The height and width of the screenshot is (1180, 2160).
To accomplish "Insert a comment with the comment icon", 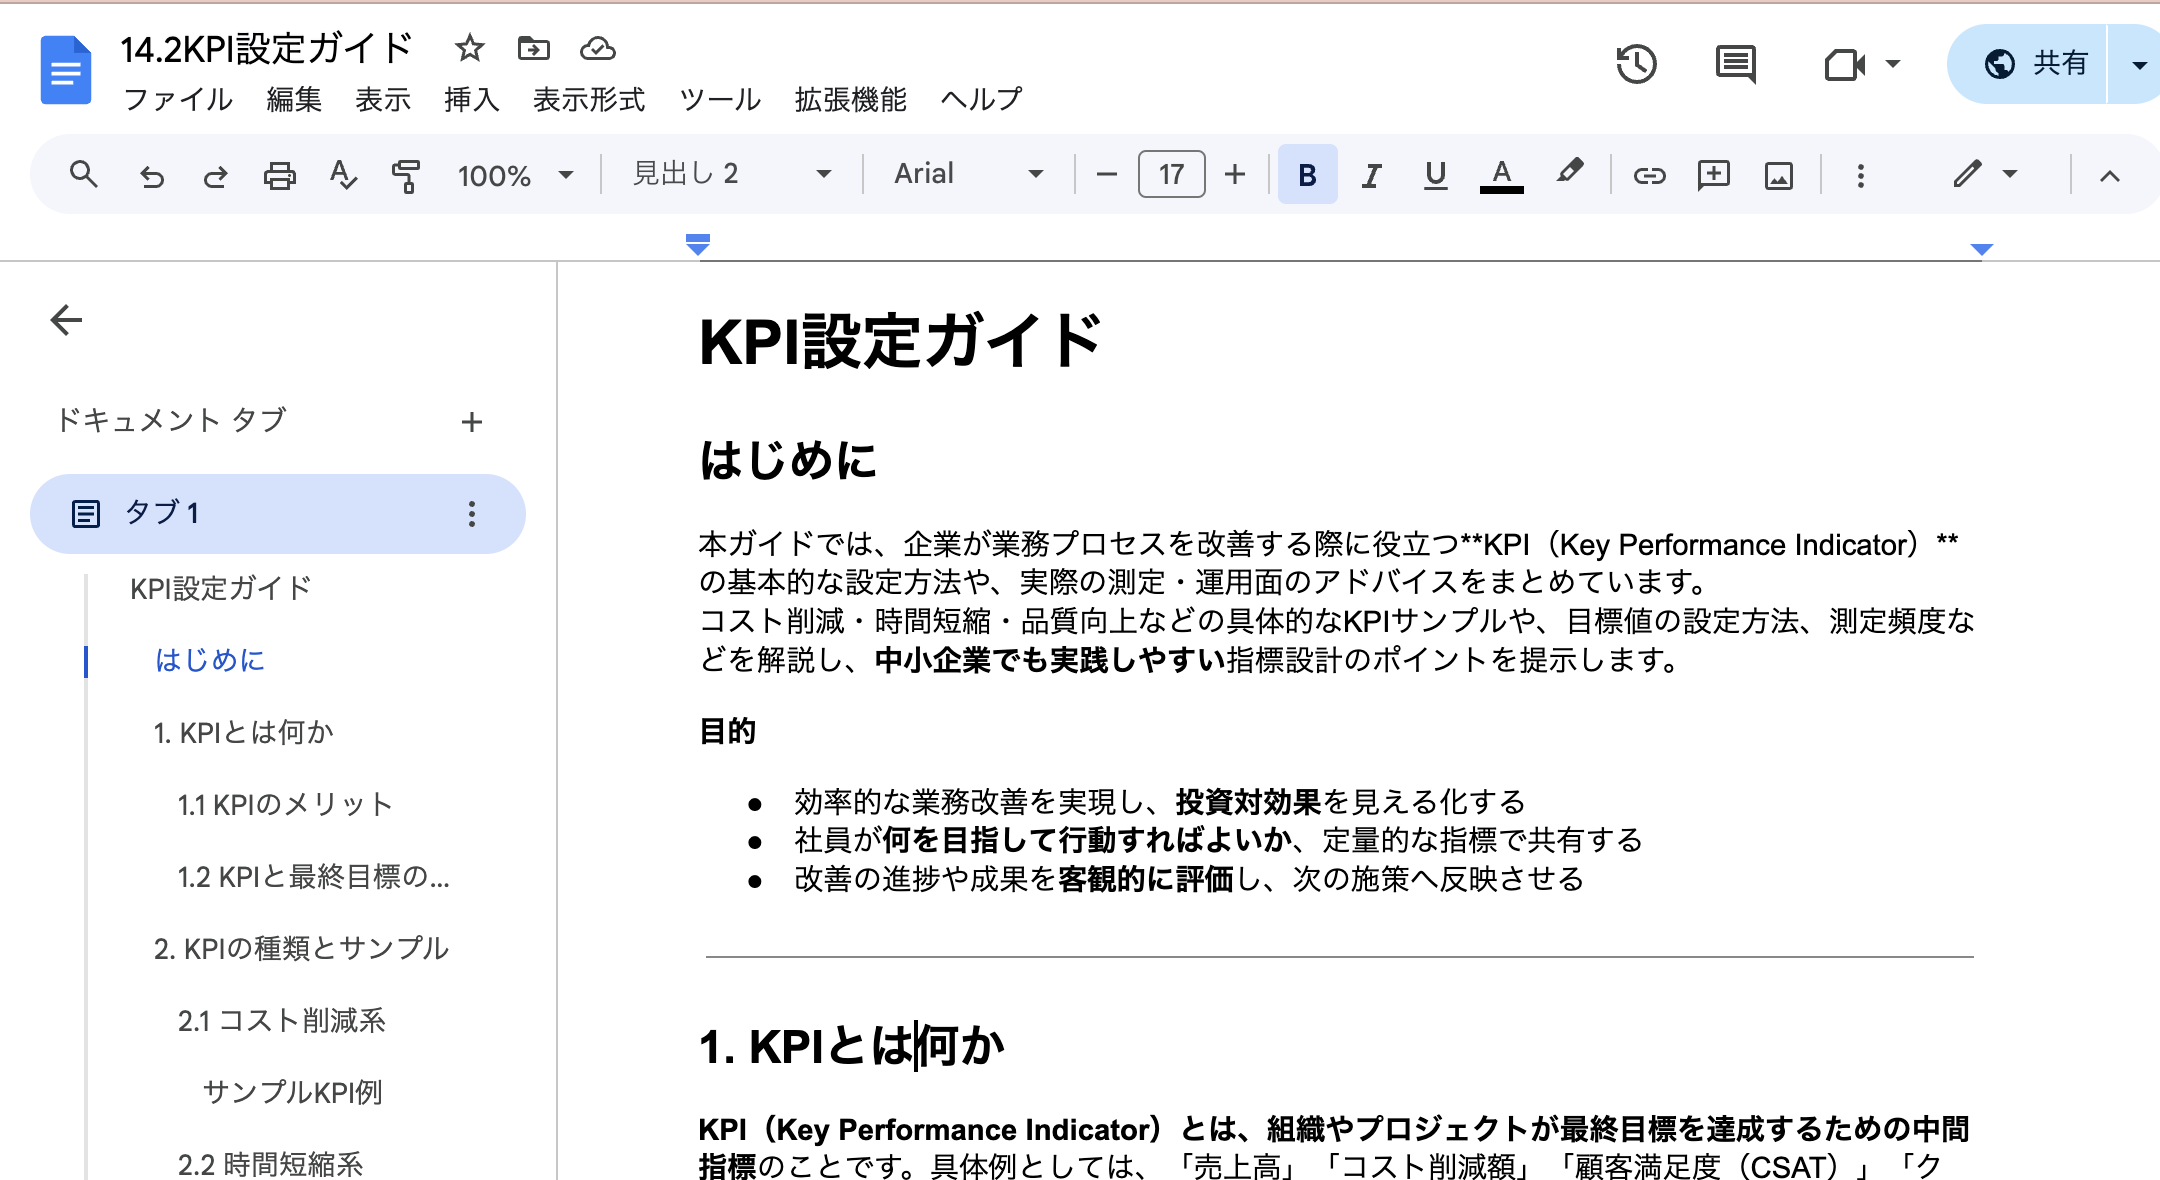I will point(1714,174).
